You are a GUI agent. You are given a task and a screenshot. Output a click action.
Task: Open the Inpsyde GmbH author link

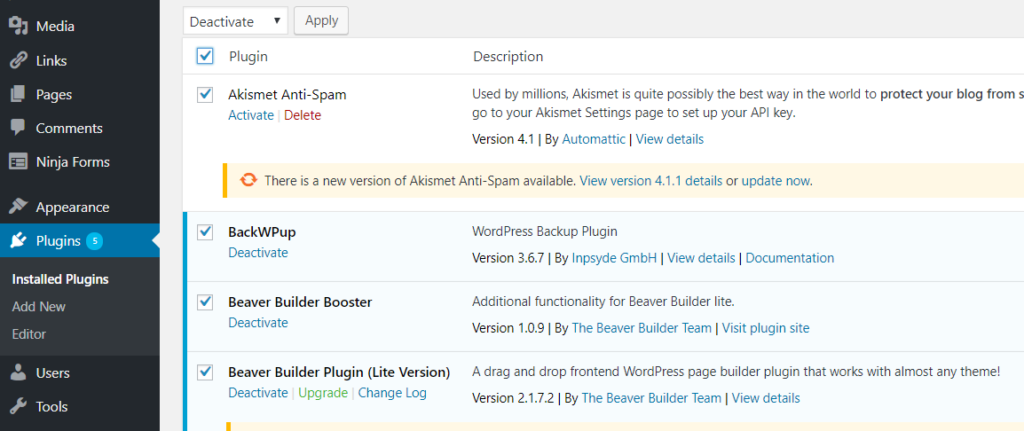coord(615,258)
